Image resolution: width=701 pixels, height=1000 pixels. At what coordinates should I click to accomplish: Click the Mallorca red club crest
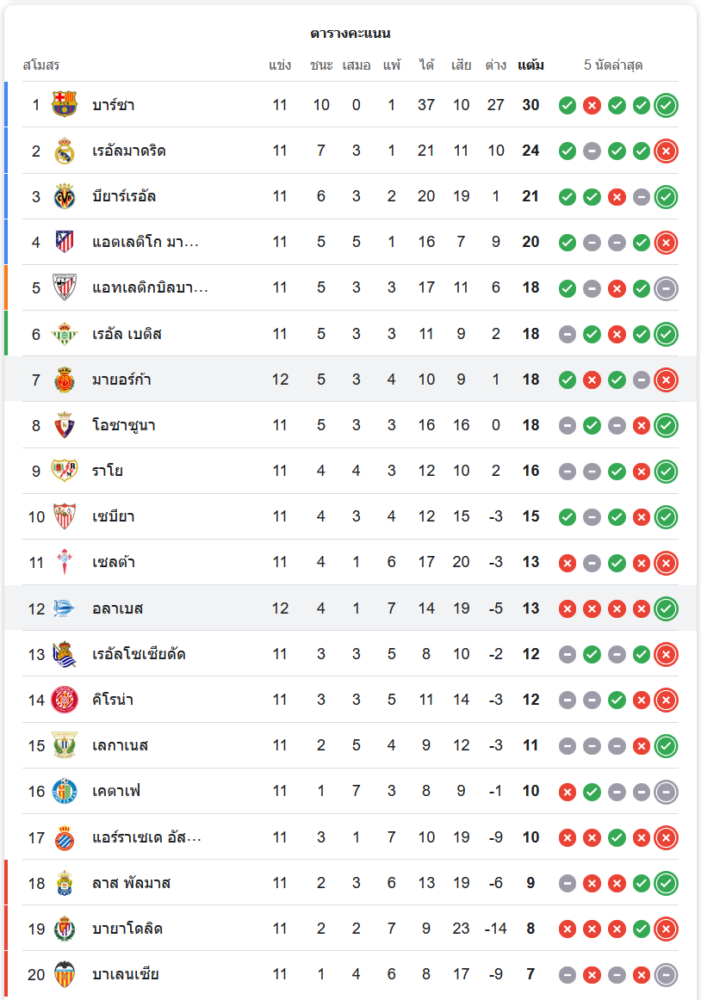(64, 379)
